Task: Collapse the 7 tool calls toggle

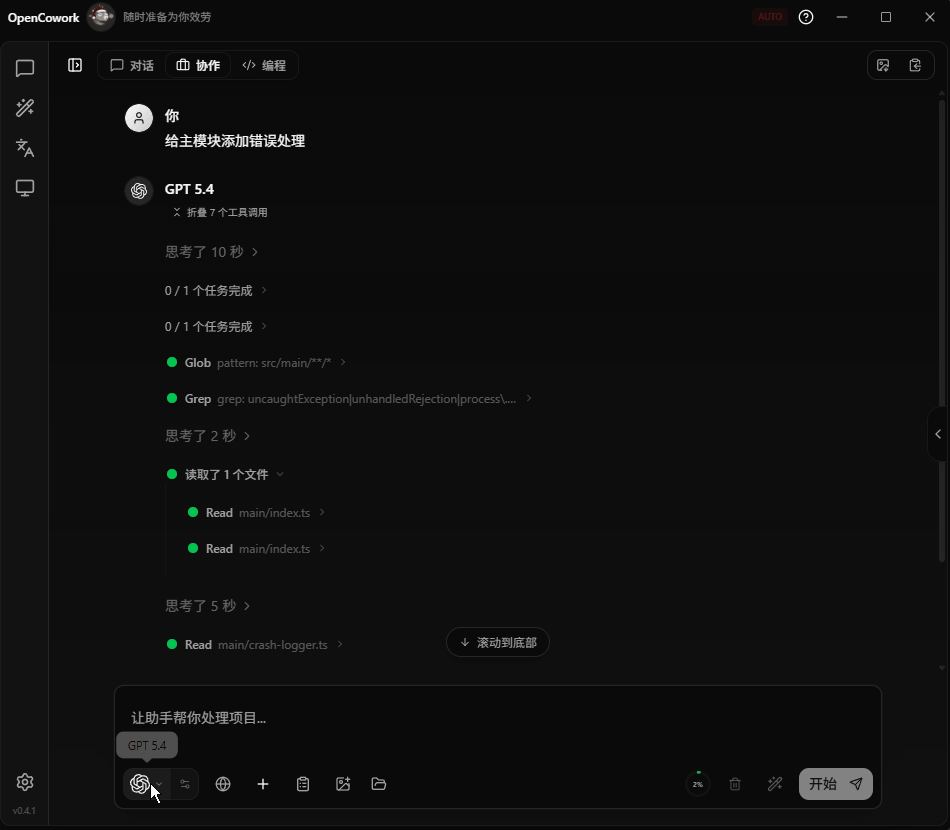Action: pyautogui.click(x=220, y=213)
